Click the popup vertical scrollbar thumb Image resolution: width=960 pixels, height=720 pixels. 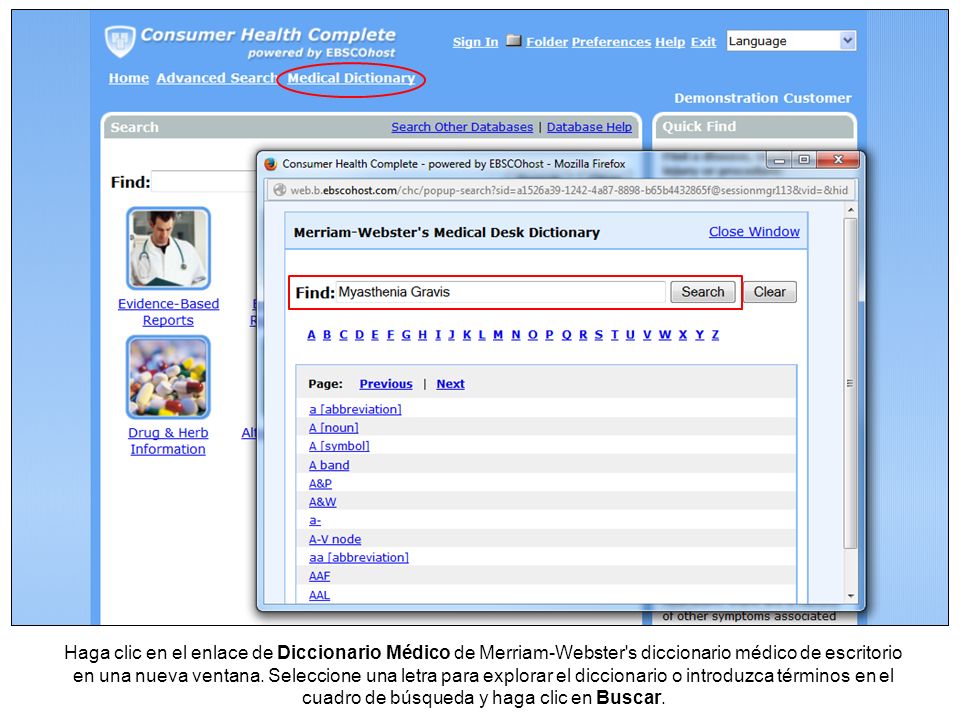[x=850, y=383]
